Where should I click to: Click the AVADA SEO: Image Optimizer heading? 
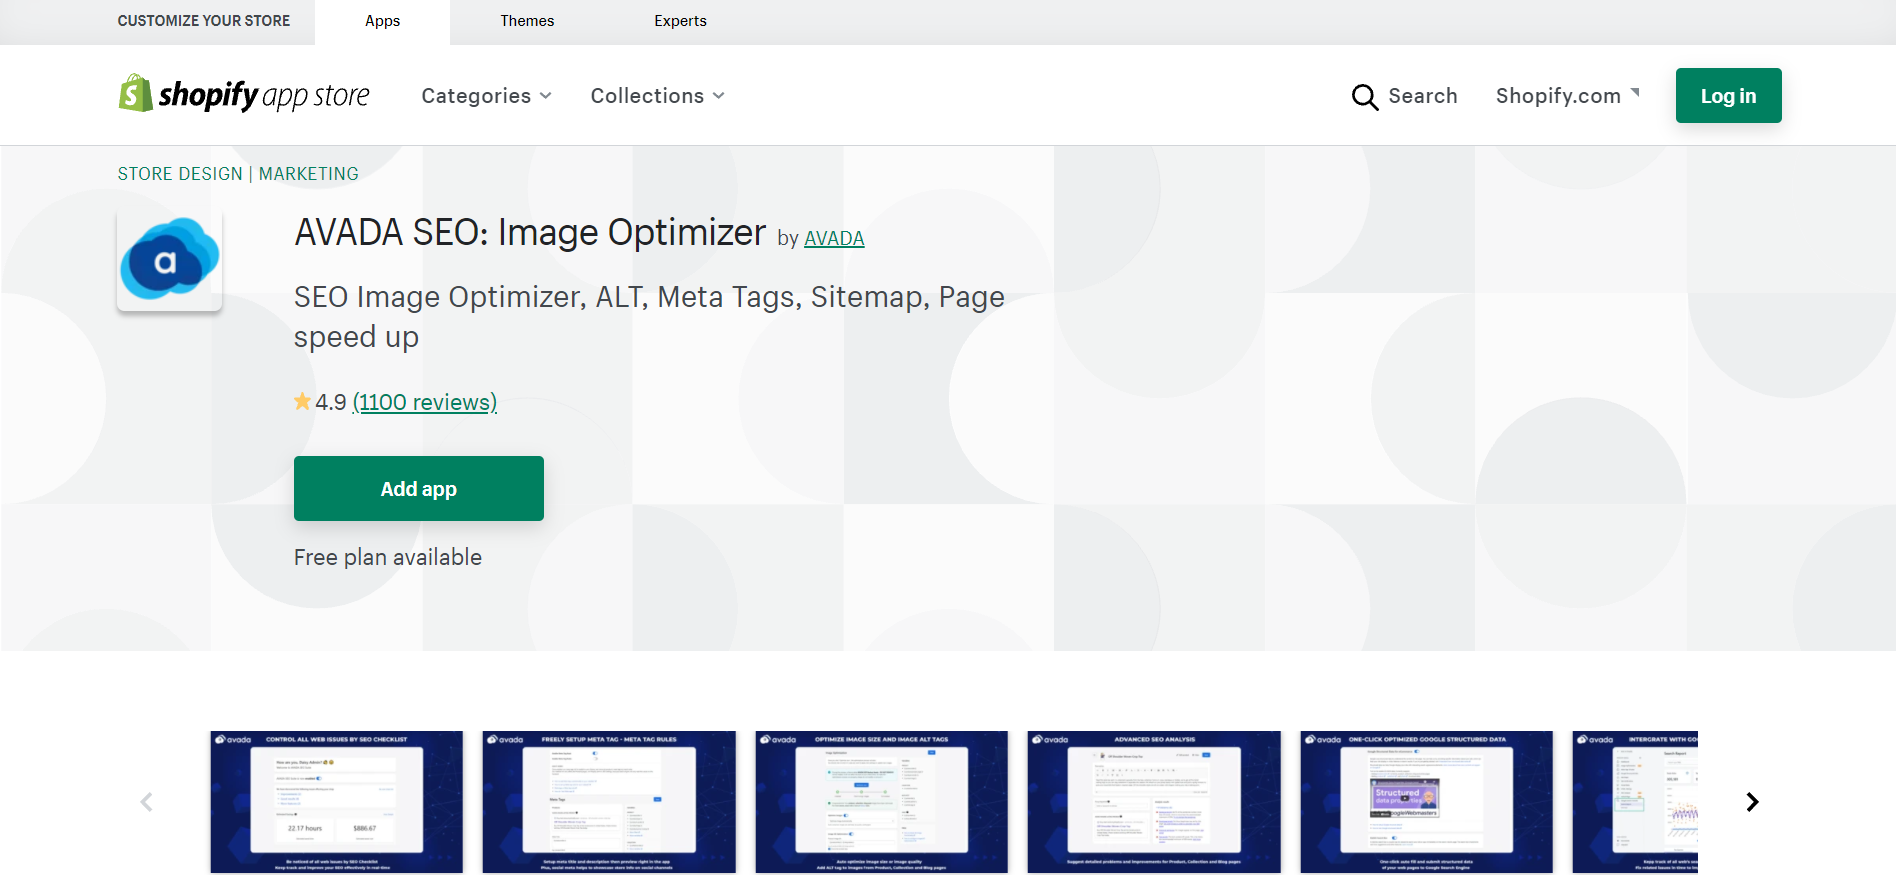click(x=530, y=232)
